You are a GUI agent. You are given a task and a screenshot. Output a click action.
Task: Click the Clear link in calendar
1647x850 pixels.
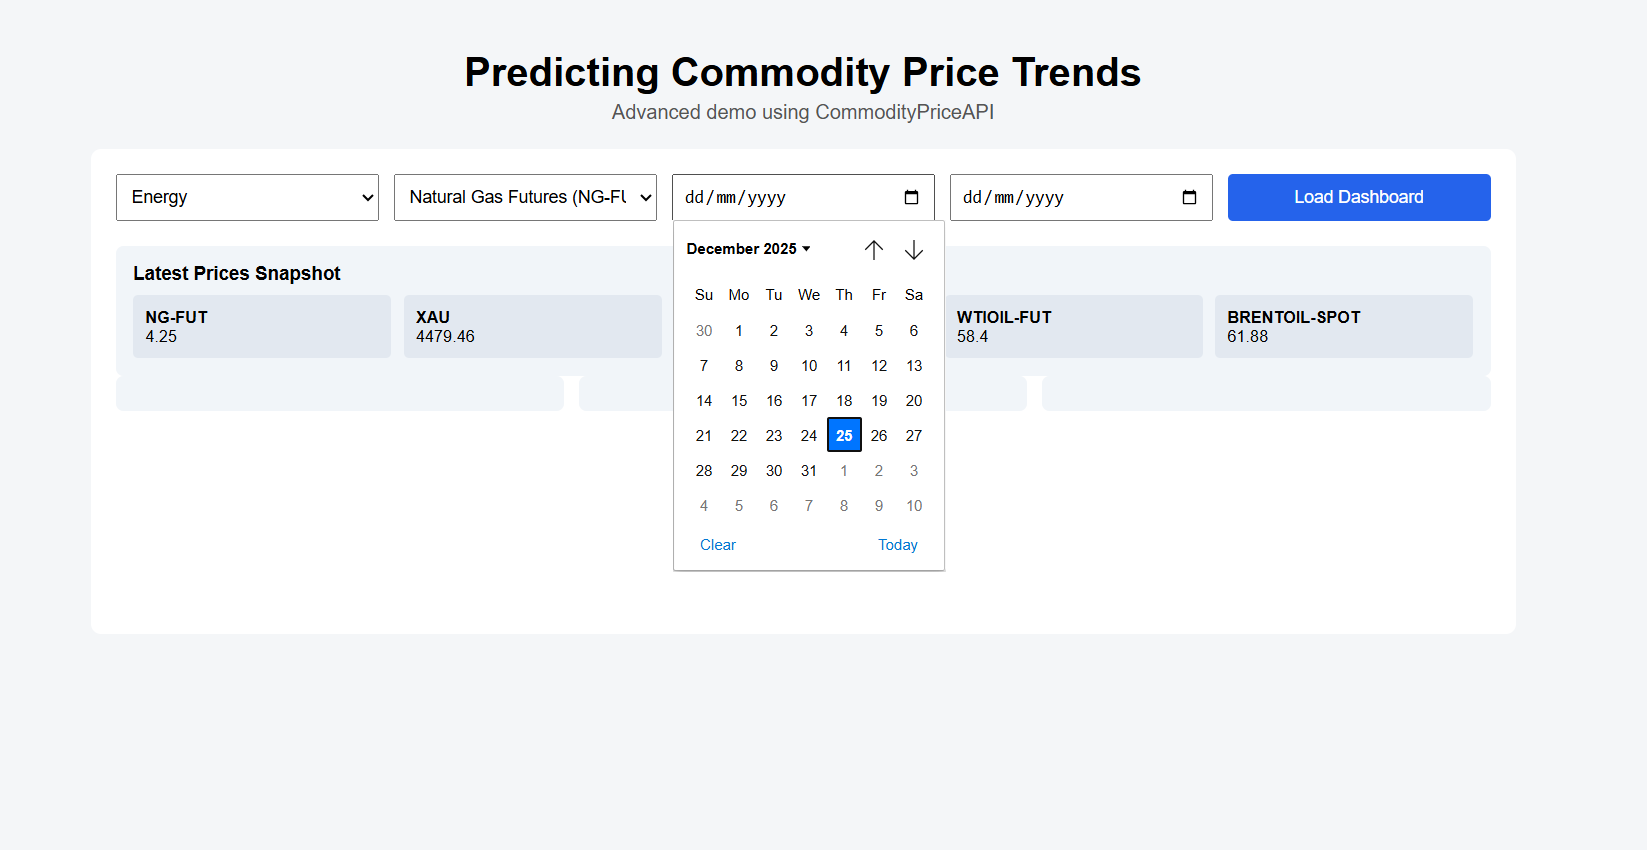coord(718,545)
